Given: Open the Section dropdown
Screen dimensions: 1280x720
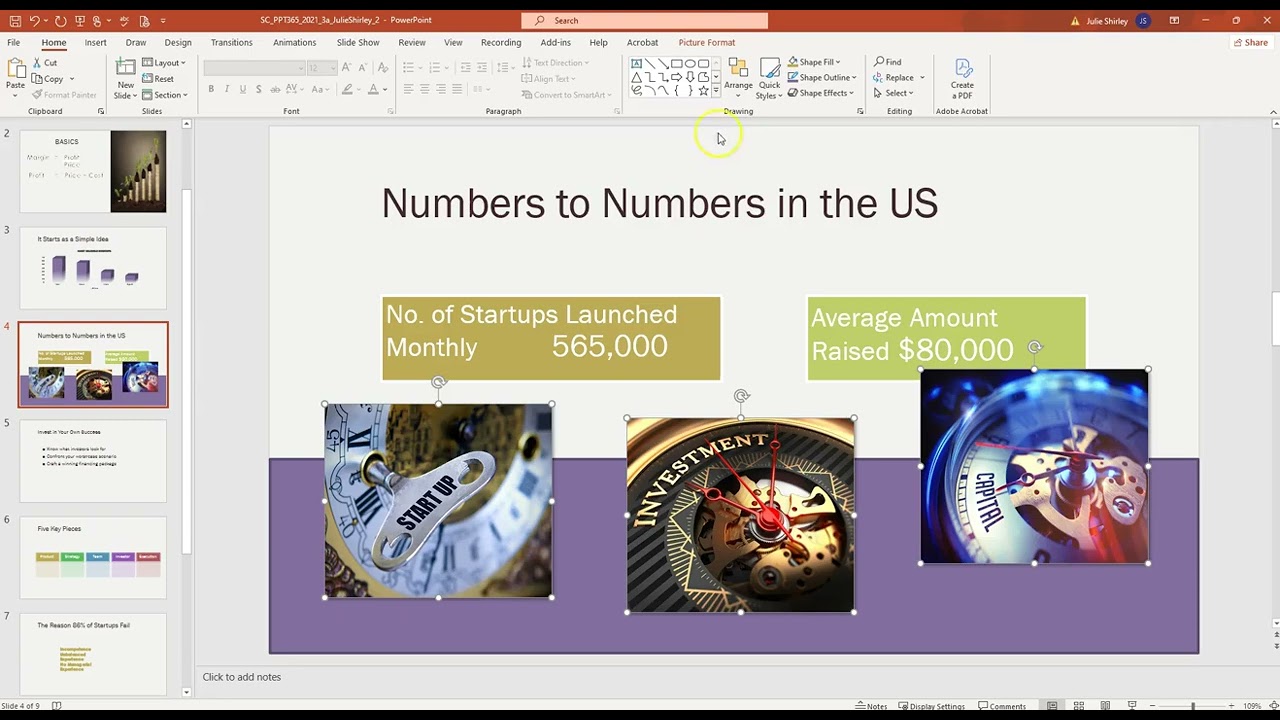Looking at the screenshot, I should (x=165, y=95).
